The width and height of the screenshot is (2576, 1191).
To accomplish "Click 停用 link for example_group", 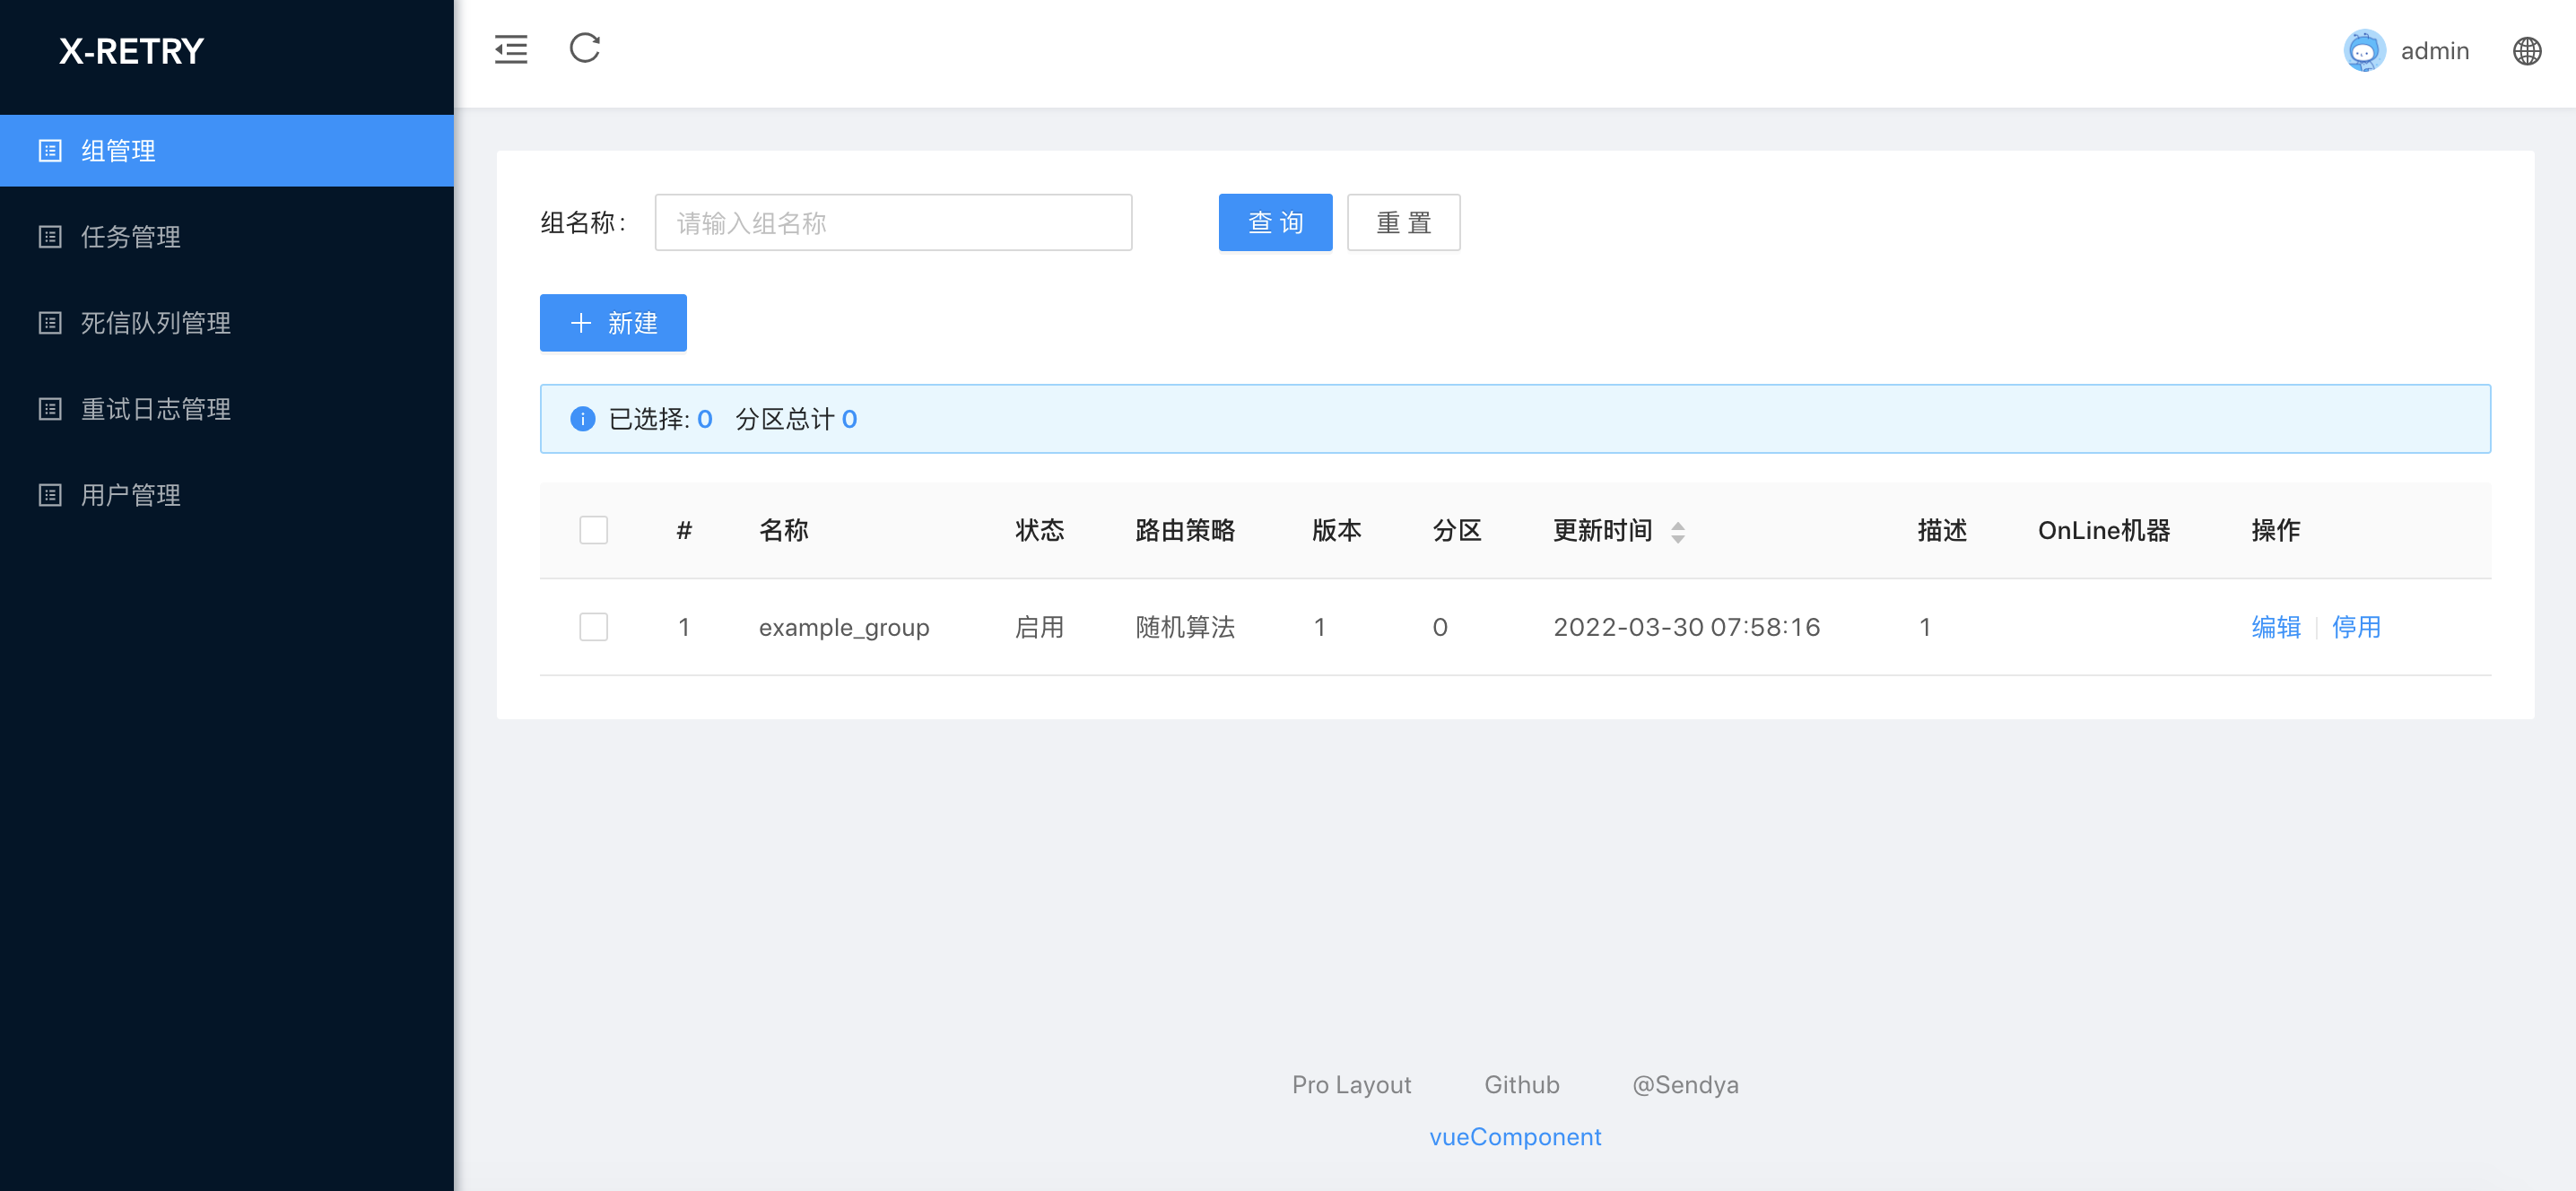I will (x=2355, y=627).
